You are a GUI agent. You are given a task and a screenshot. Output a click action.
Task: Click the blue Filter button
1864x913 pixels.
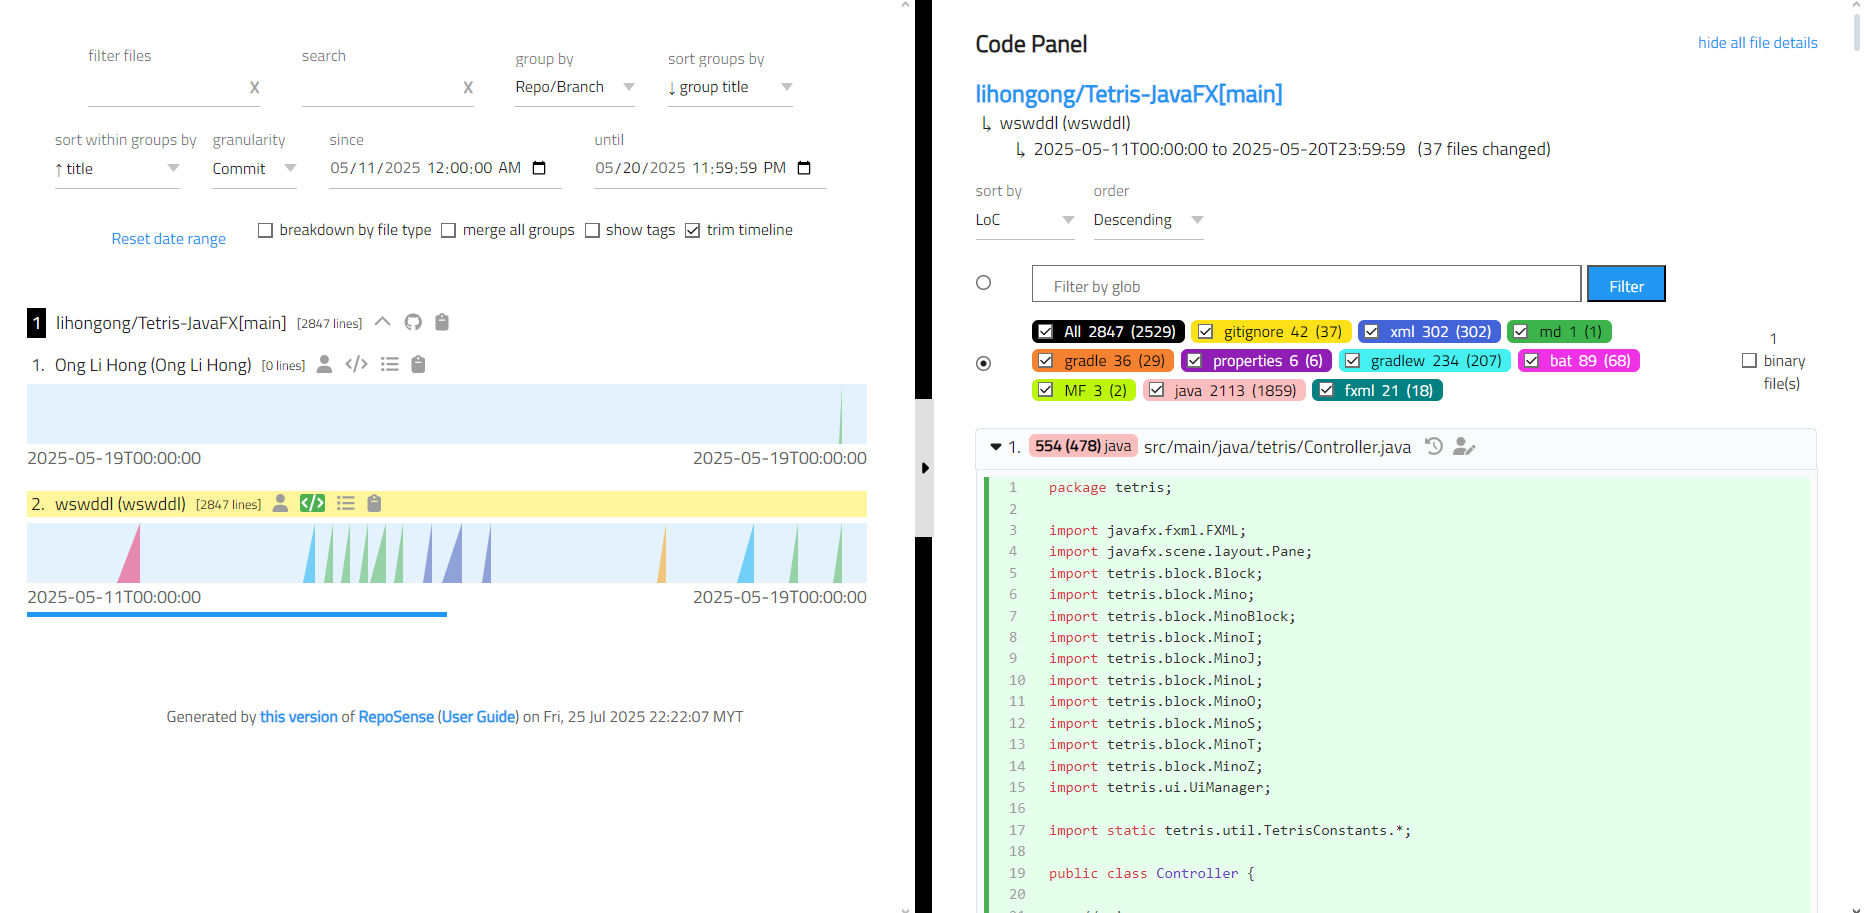1626,284
